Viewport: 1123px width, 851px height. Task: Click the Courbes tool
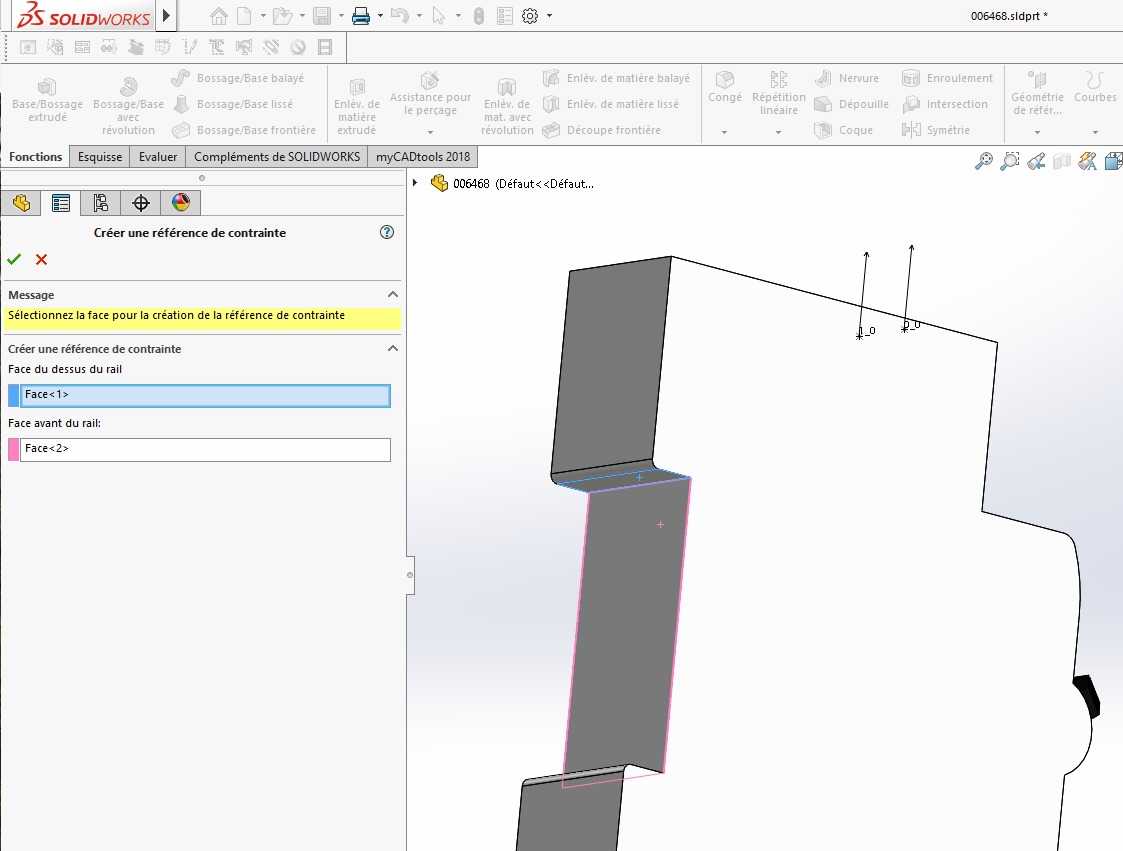pyautogui.click(x=1095, y=87)
